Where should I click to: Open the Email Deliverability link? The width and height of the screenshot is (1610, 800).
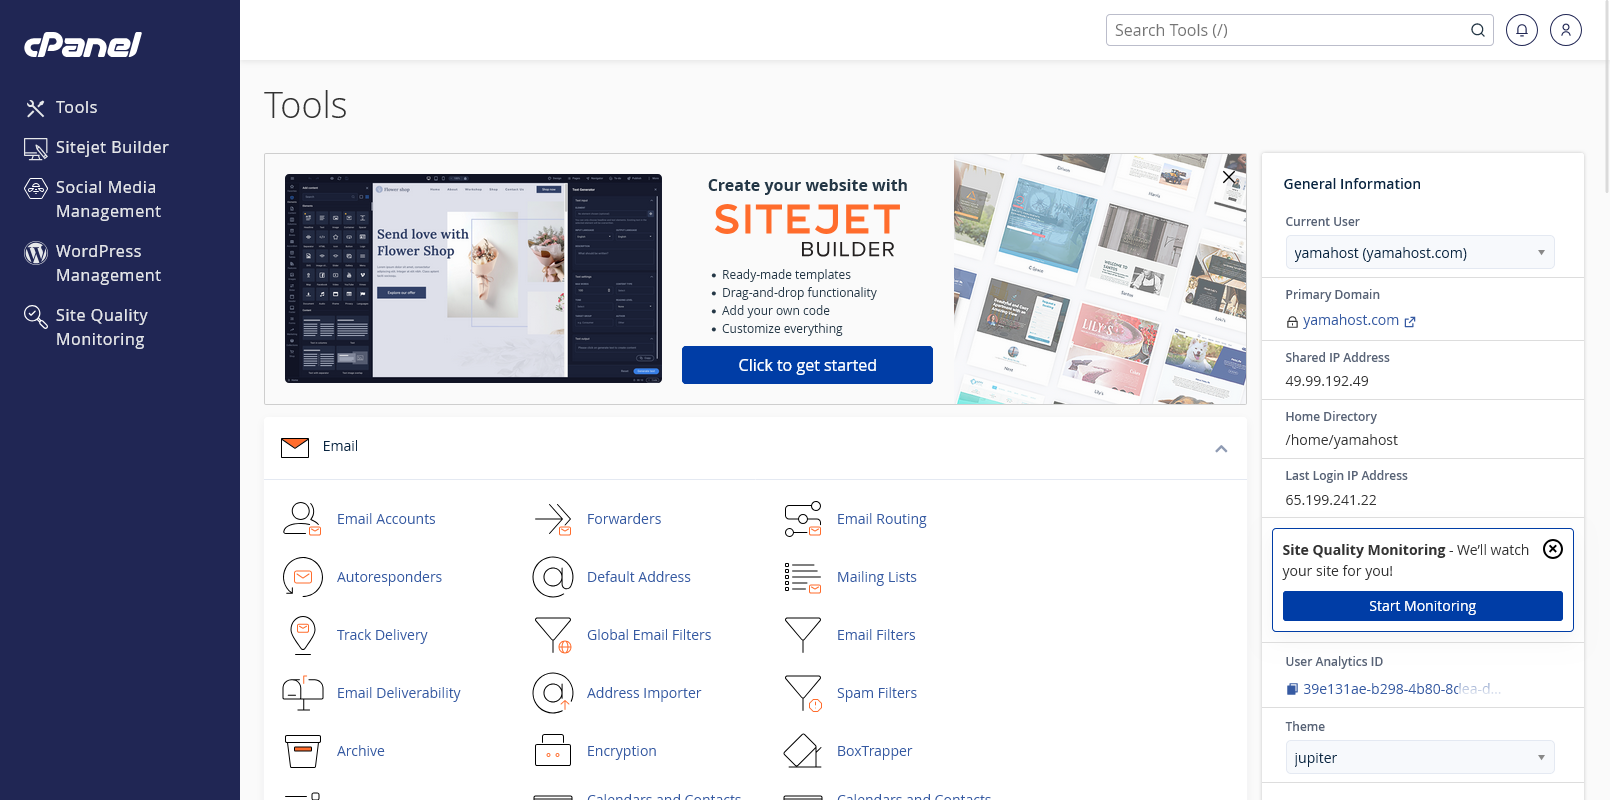[x=399, y=693]
